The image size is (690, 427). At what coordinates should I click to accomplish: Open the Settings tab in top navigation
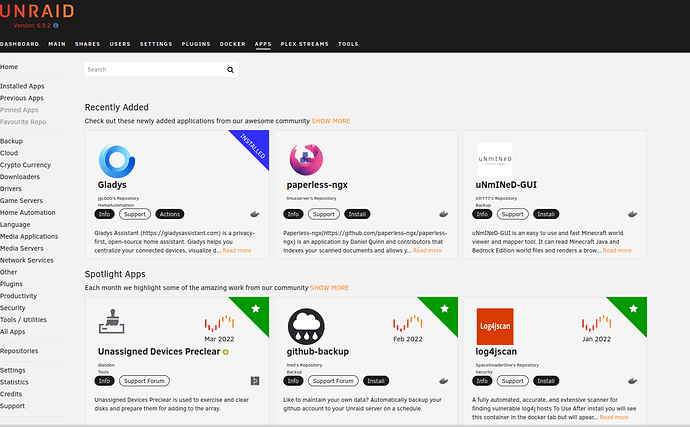tap(156, 44)
